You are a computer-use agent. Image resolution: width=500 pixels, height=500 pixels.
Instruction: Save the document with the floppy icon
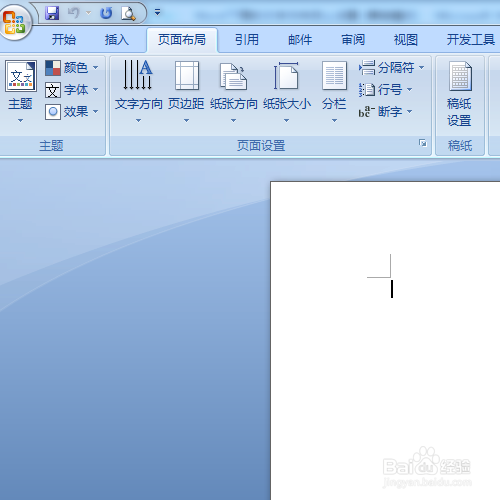tap(52, 13)
